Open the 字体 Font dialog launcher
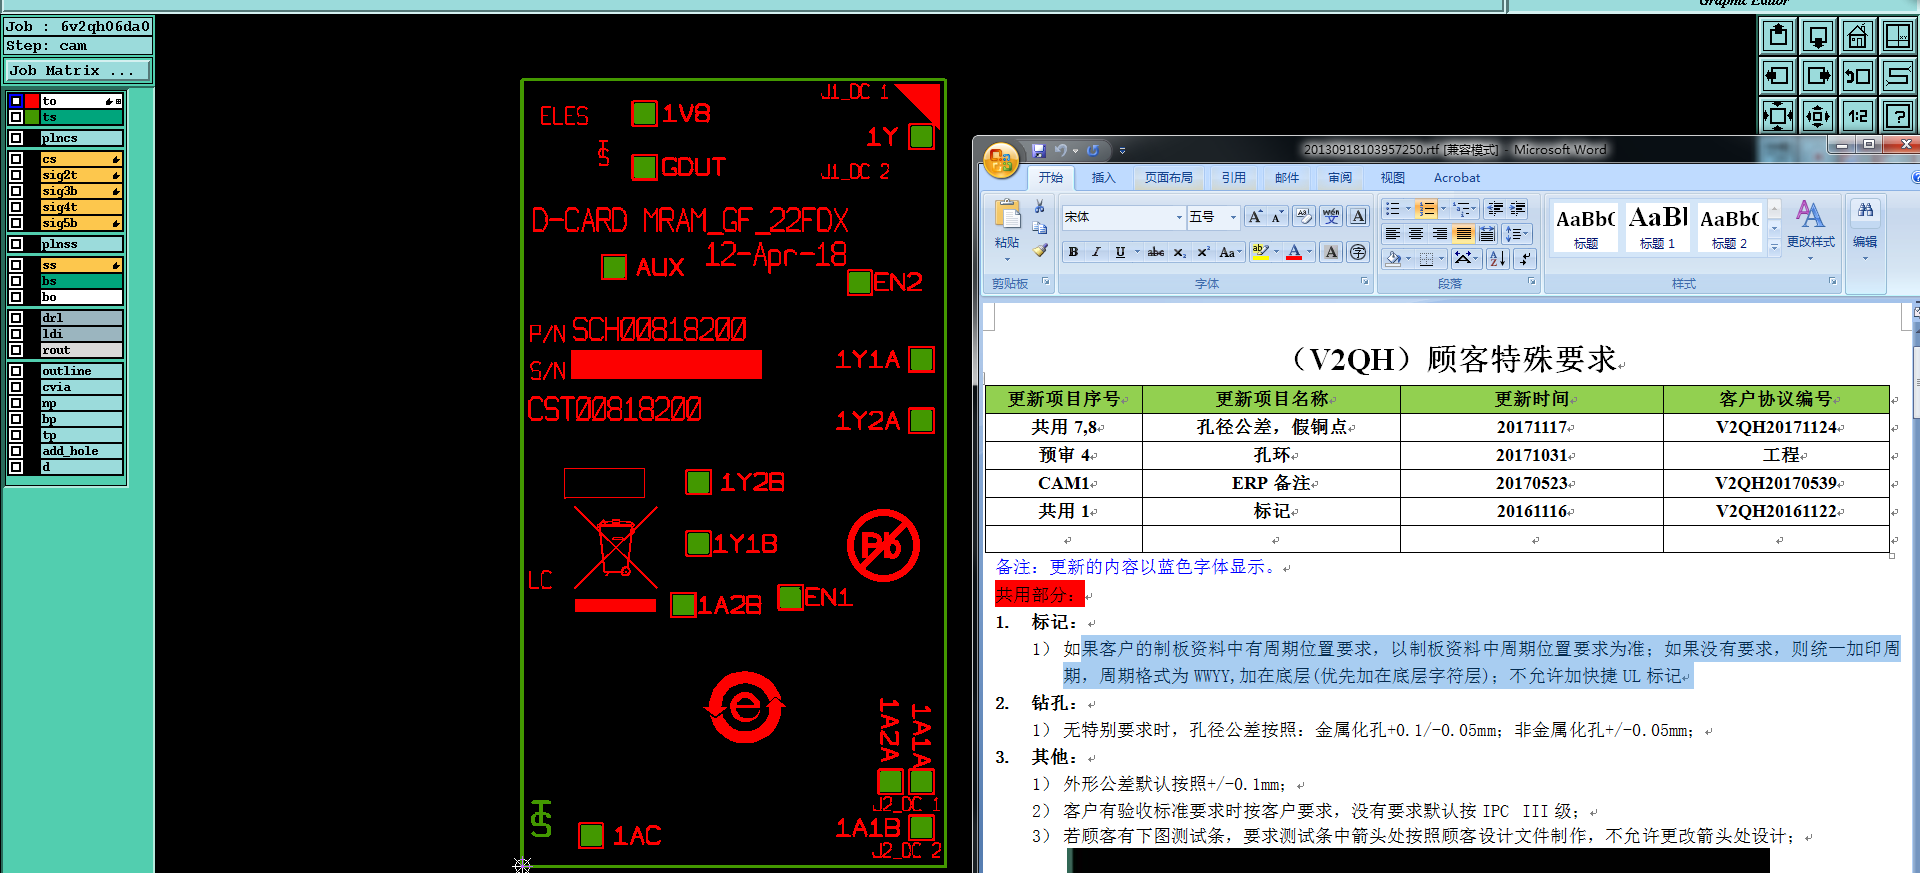1920x873 pixels. [x=1365, y=283]
